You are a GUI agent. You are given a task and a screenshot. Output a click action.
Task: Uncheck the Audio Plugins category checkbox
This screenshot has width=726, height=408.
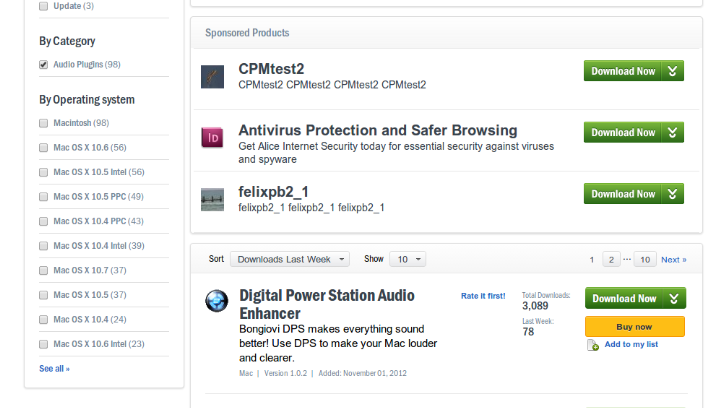(44, 65)
